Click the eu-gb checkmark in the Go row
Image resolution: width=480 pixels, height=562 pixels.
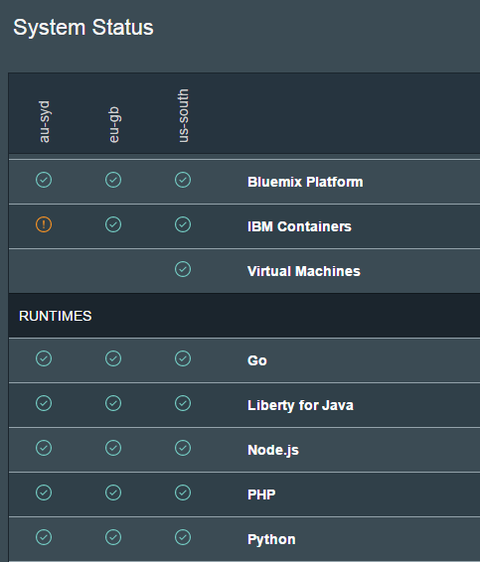pyautogui.click(x=113, y=358)
